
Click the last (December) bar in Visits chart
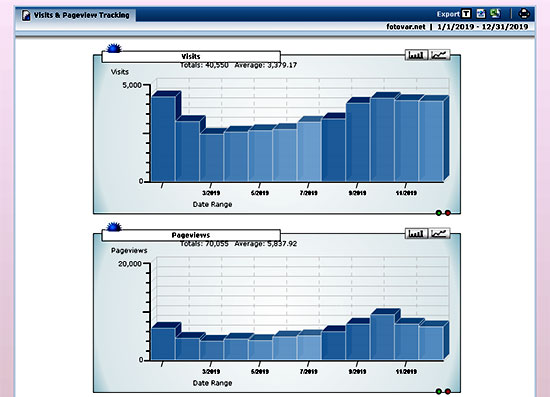tap(431, 141)
